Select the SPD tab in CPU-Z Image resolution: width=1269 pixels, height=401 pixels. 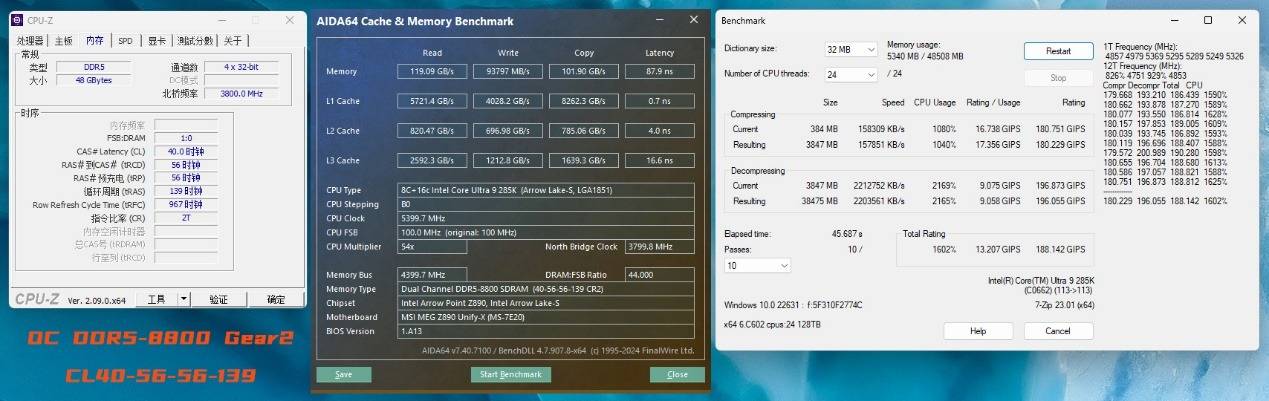click(125, 41)
